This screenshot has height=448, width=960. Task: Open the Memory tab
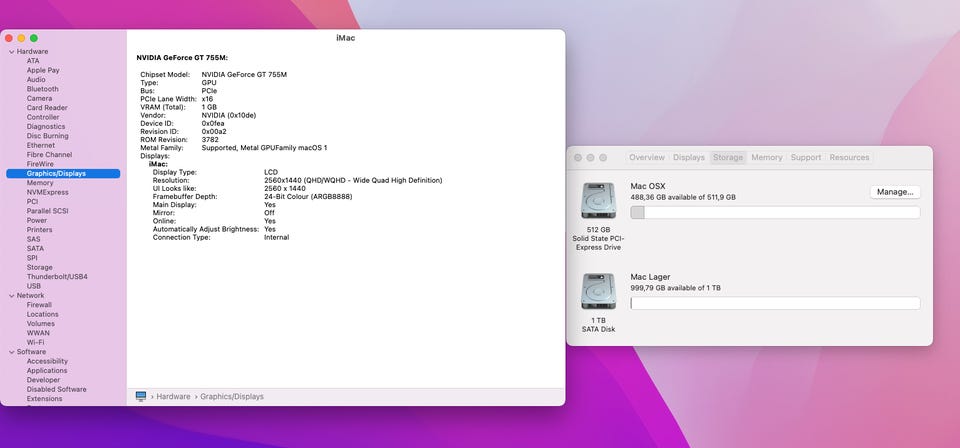tap(767, 157)
